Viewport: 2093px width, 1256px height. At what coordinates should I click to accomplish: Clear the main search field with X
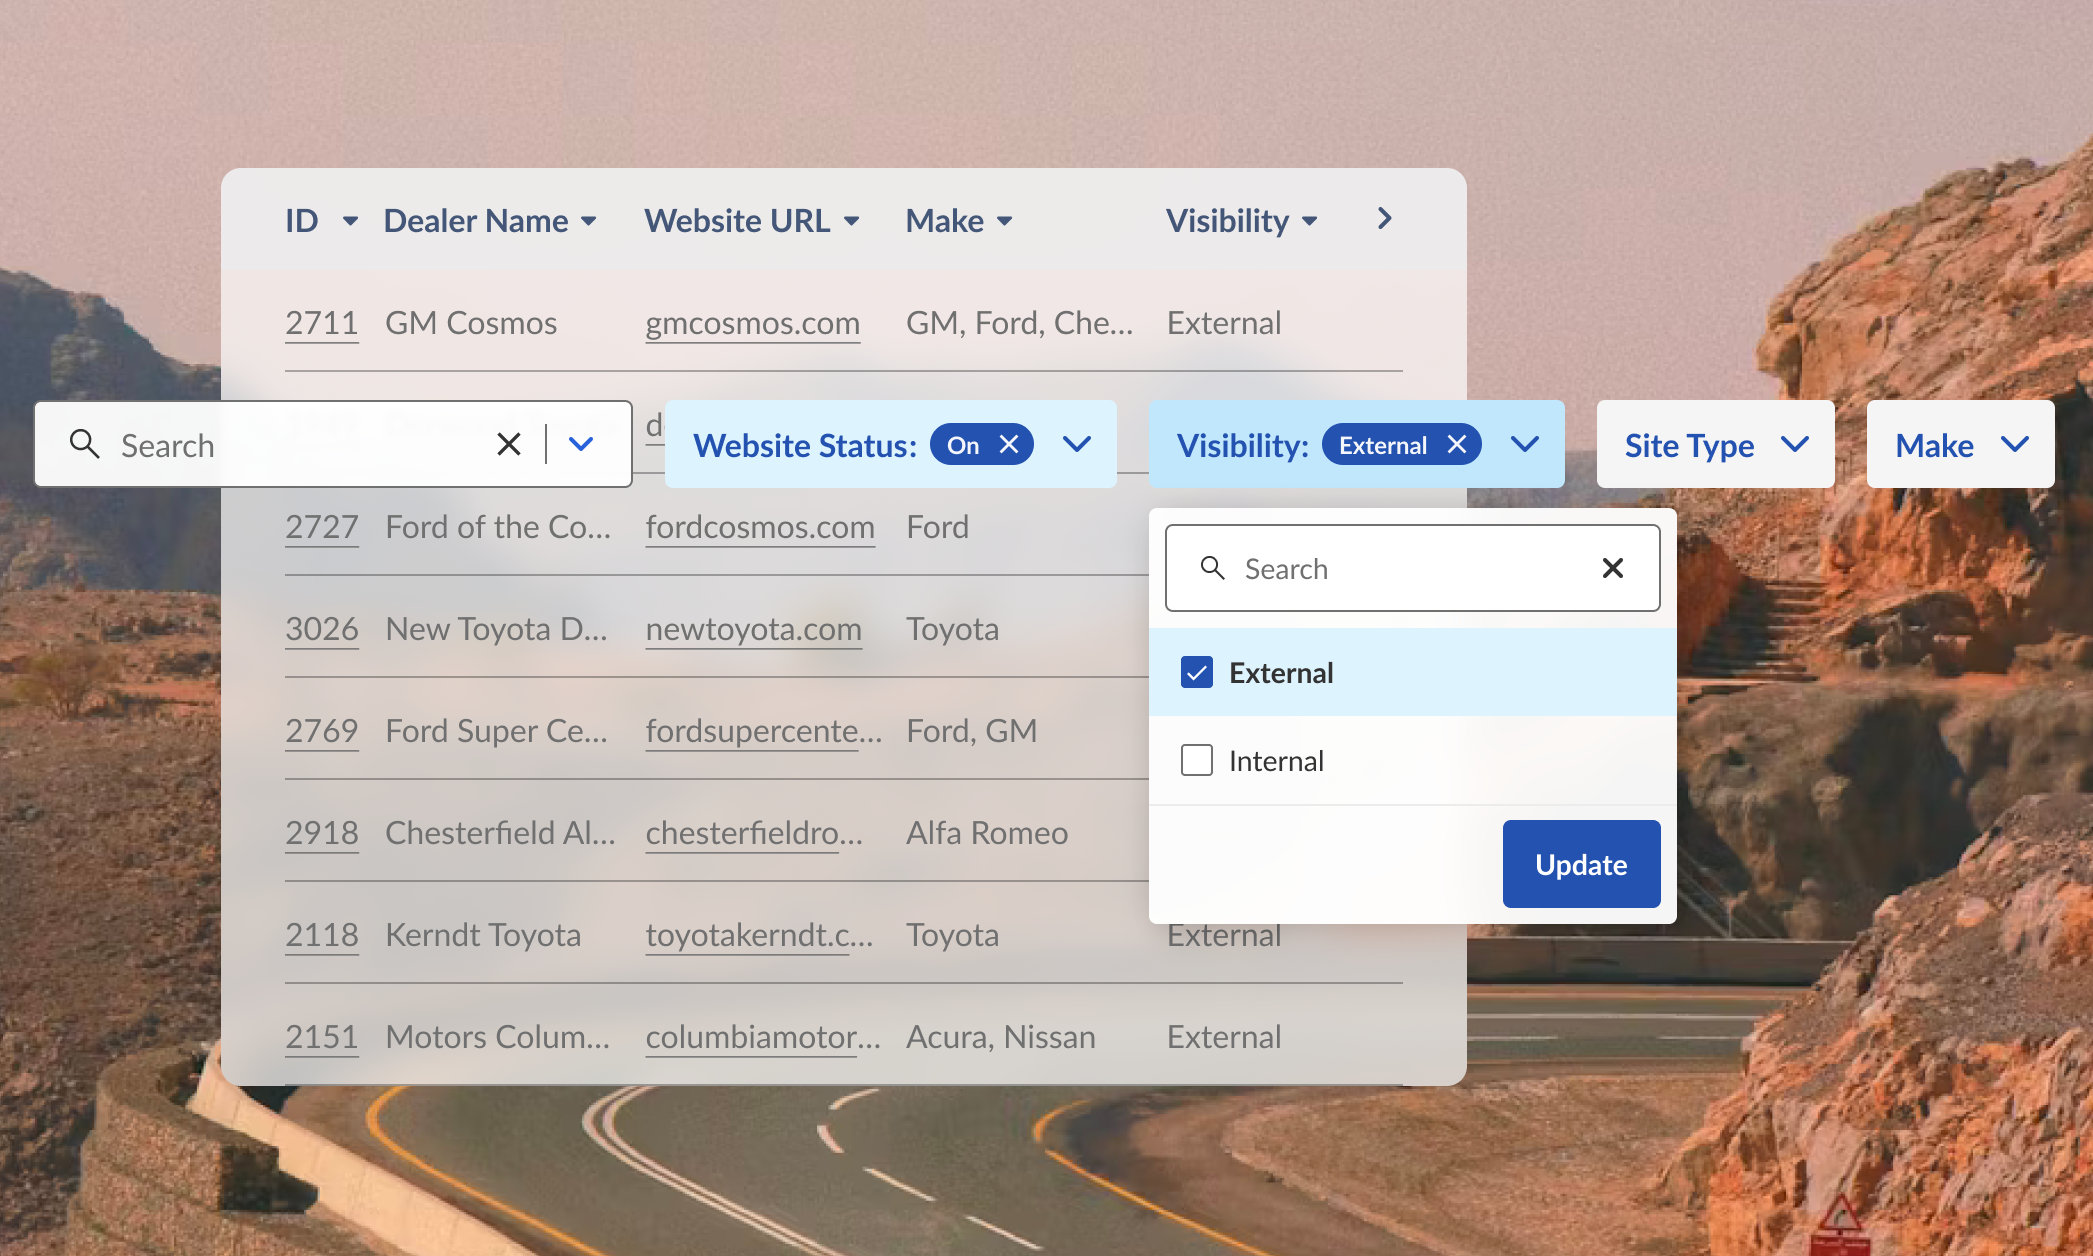point(508,444)
